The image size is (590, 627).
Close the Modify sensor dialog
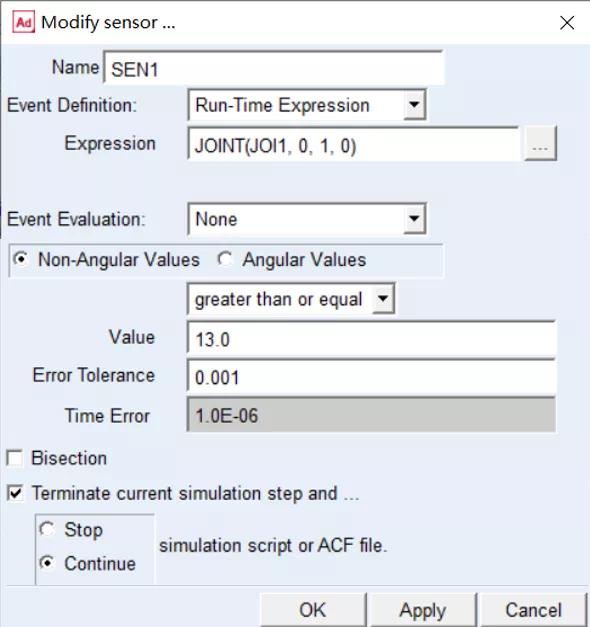567,23
